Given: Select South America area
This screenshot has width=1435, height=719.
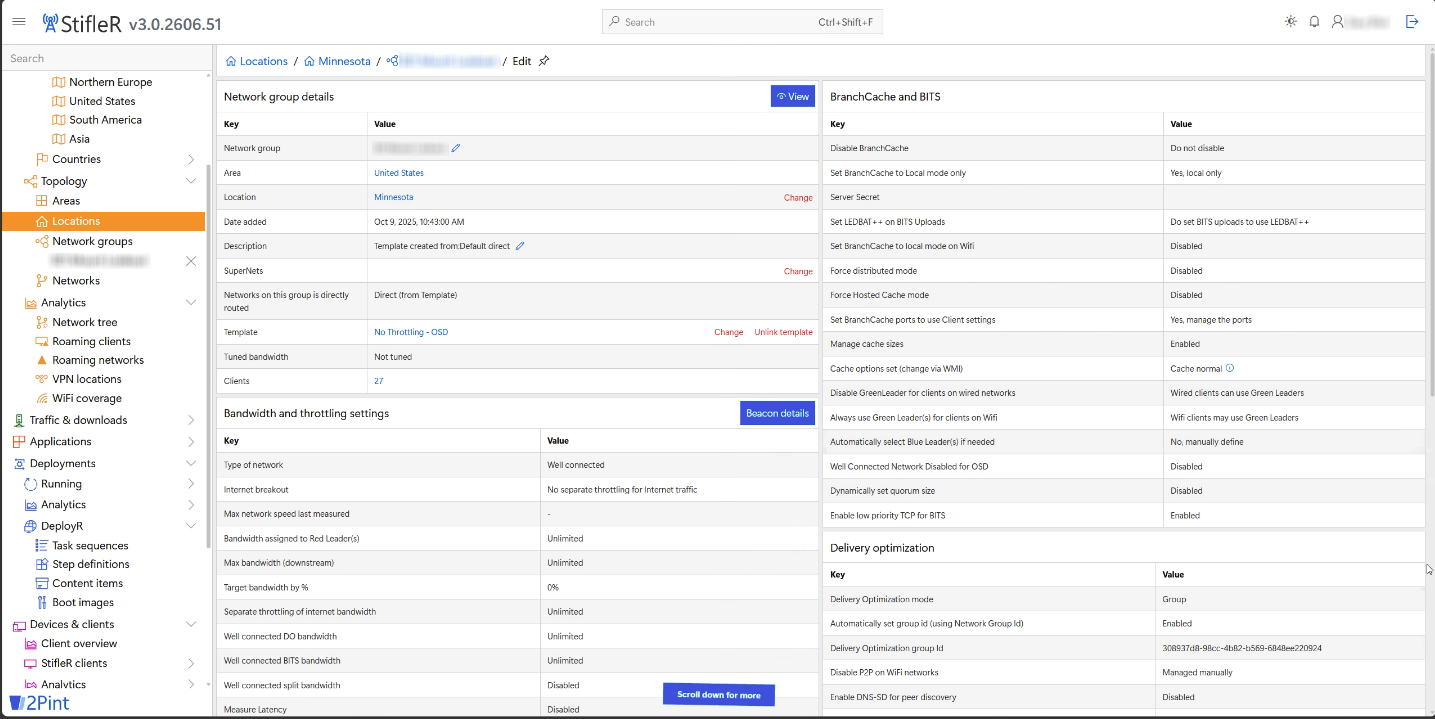Looking at the screenshot, I should coord(105,120).
